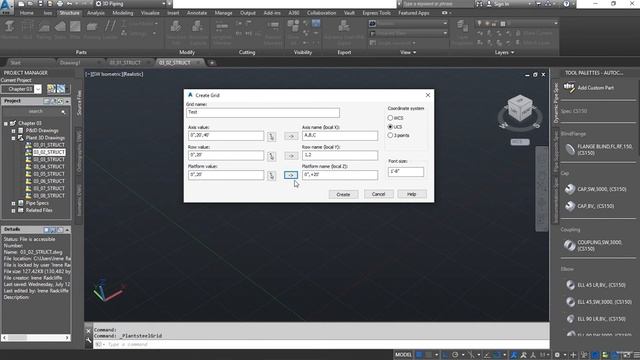Select 03_05_STRUCT in the project tree

pos(49,174)
